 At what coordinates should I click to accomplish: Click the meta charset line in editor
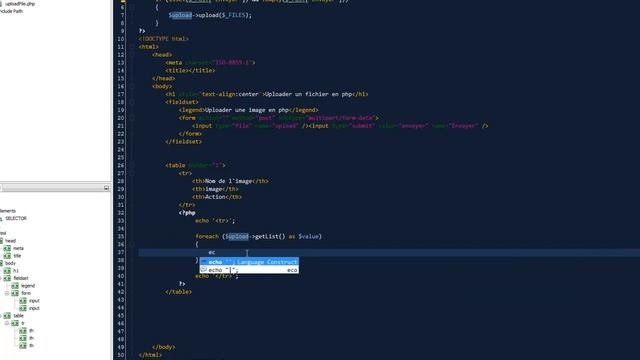pos(210,62)
